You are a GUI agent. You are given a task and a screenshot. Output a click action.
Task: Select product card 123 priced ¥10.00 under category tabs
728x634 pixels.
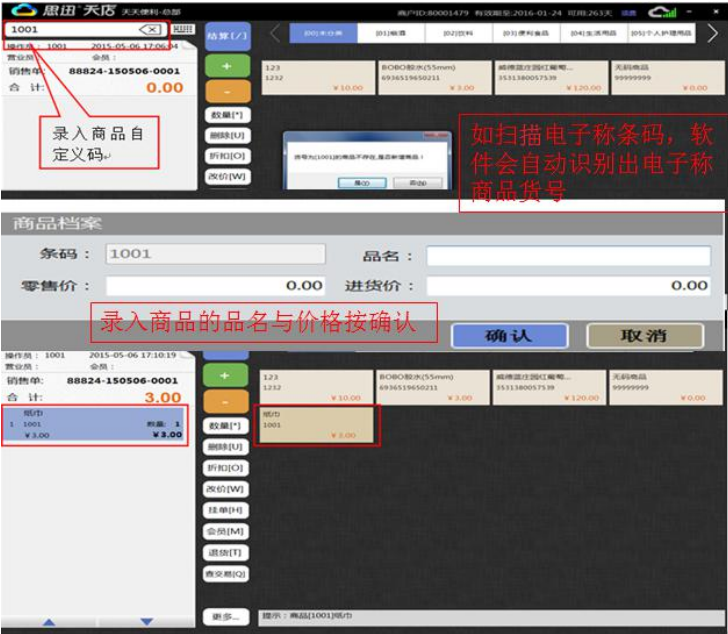coord(318,78)
